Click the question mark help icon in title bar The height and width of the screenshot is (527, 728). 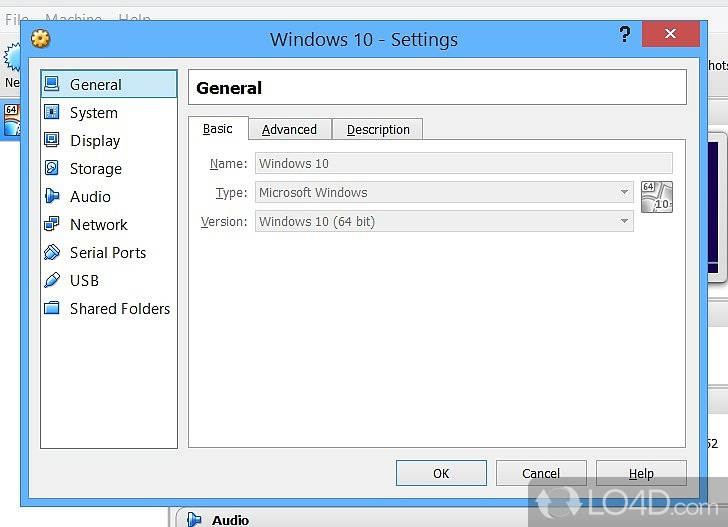coord(625,34)
